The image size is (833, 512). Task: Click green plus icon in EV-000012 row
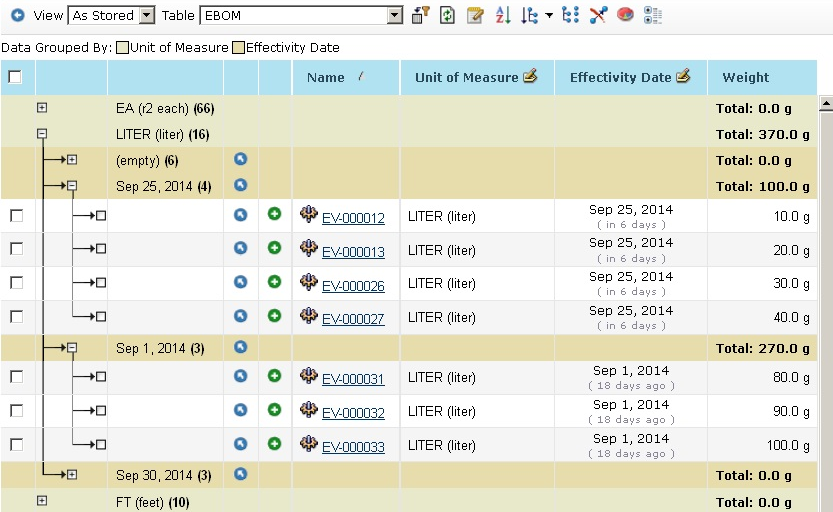pyautogui.click(x=275, y=214)
